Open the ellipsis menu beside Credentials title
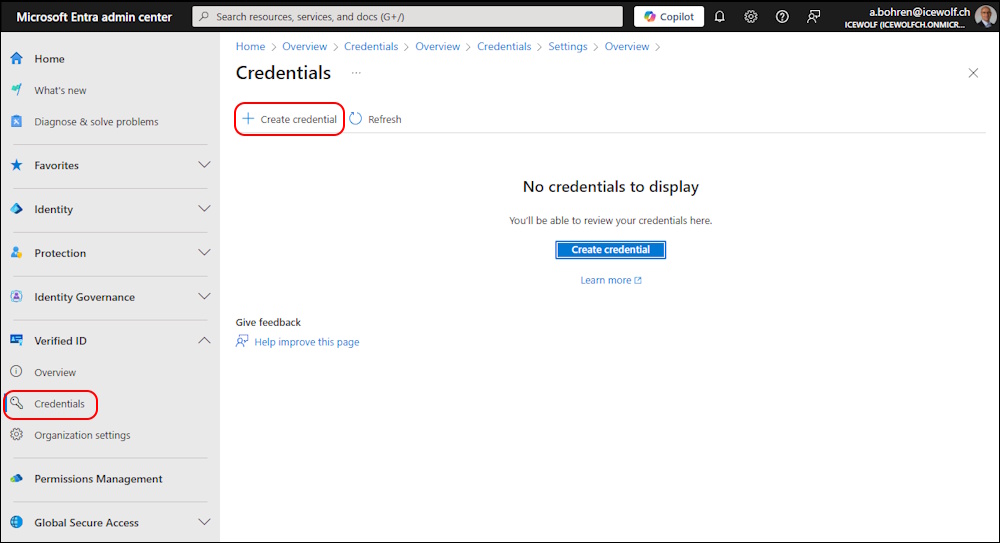This screenshot has height=543, width=1000. pos(356,73)
